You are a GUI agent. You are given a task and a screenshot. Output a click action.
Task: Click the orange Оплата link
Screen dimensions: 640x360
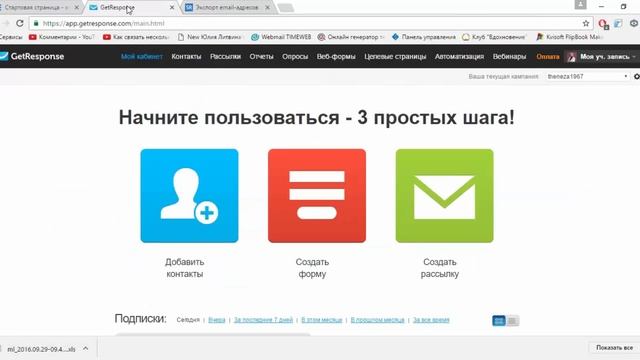tap(548, 57)
